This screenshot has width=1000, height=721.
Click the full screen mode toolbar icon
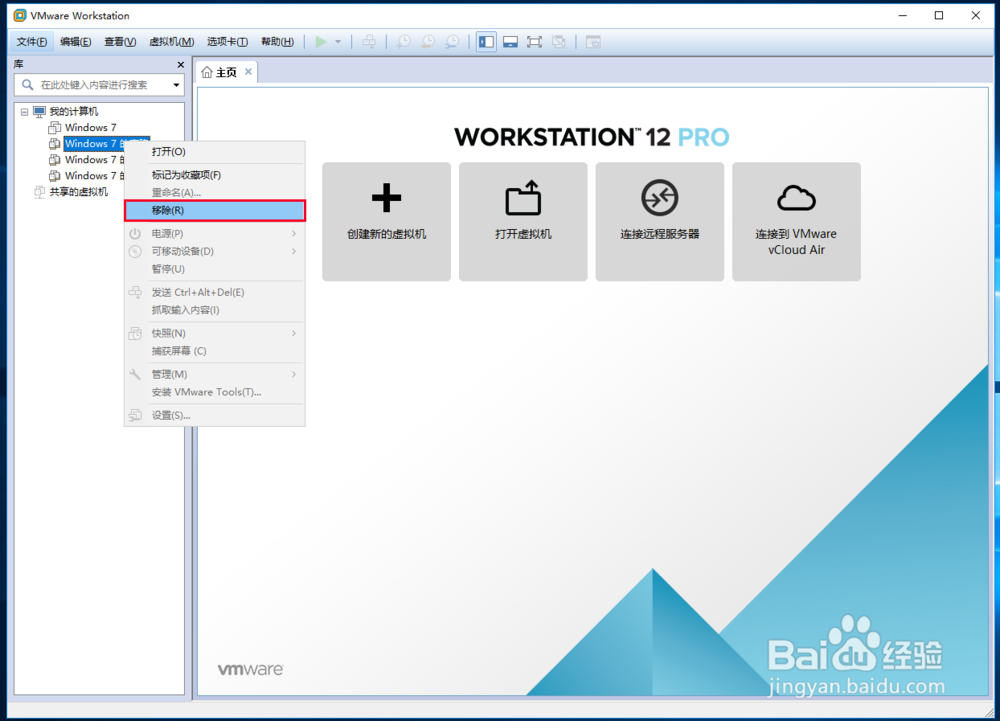tap(534, 42)
